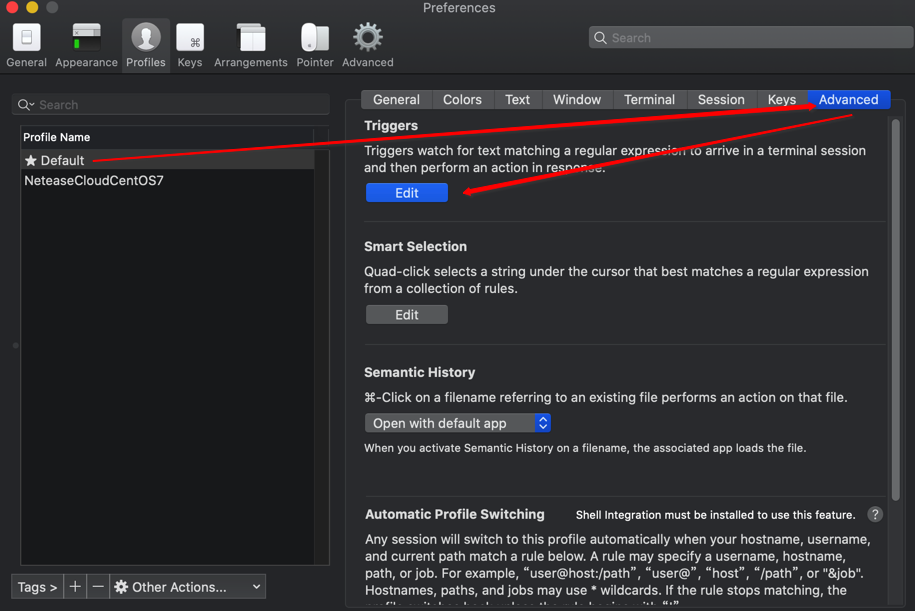The width and height of the screenshot is (915, 611).
Task: Switch to the profile Advanced tab
Action: click(848, 100)
